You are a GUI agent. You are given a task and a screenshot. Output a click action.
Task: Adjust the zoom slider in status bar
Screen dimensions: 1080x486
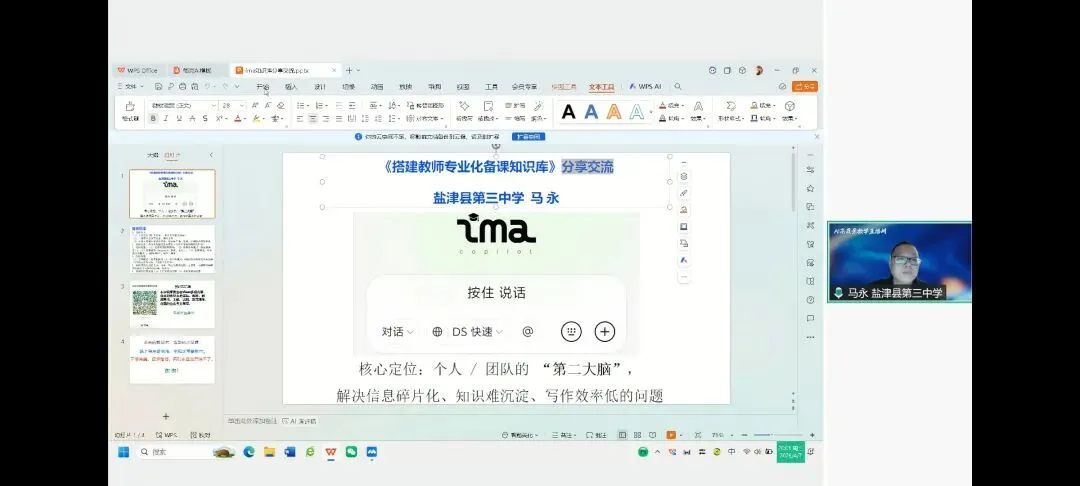(778, 435)
